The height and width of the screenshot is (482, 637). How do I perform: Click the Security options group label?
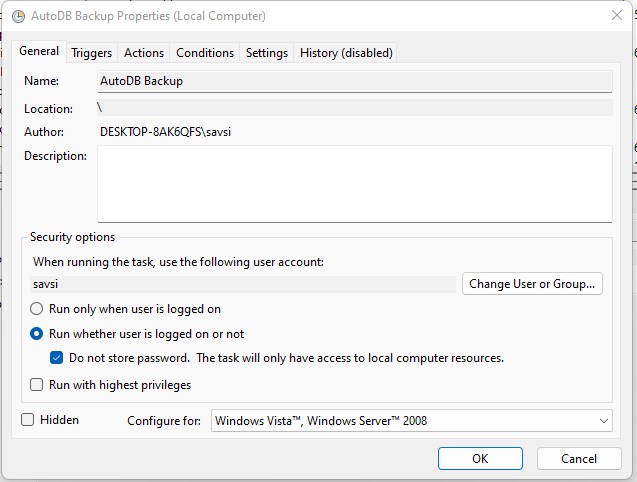pyautogui.click(x=72, y=237)
